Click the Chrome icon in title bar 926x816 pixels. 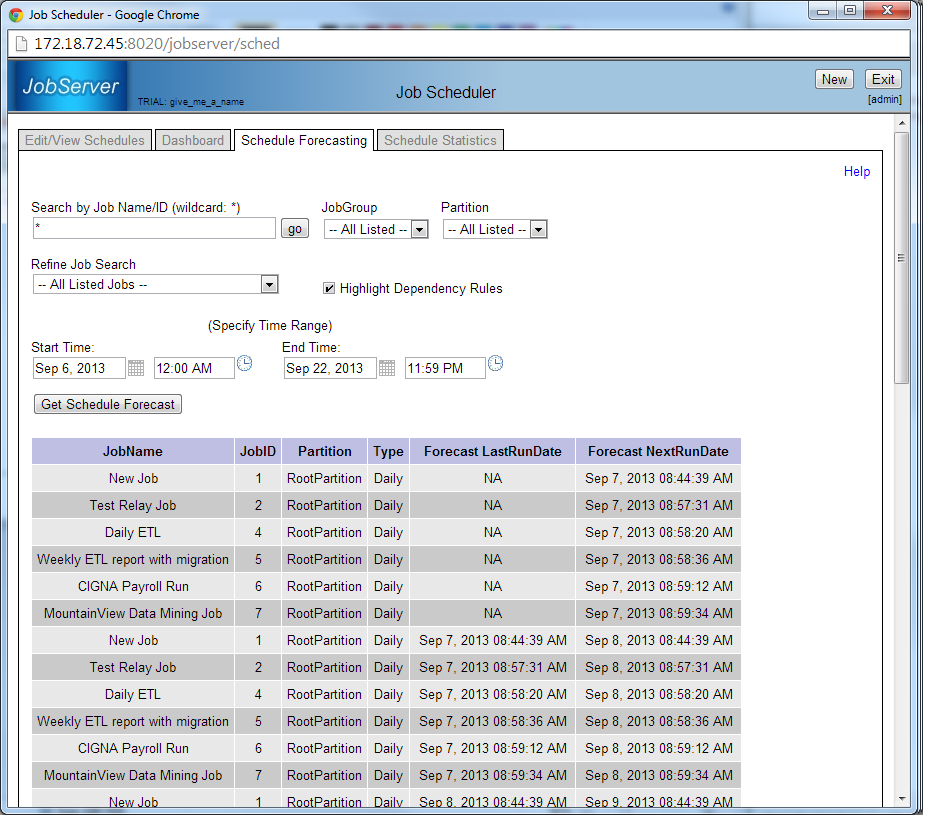pyautogui.click(x=17, y=14)
